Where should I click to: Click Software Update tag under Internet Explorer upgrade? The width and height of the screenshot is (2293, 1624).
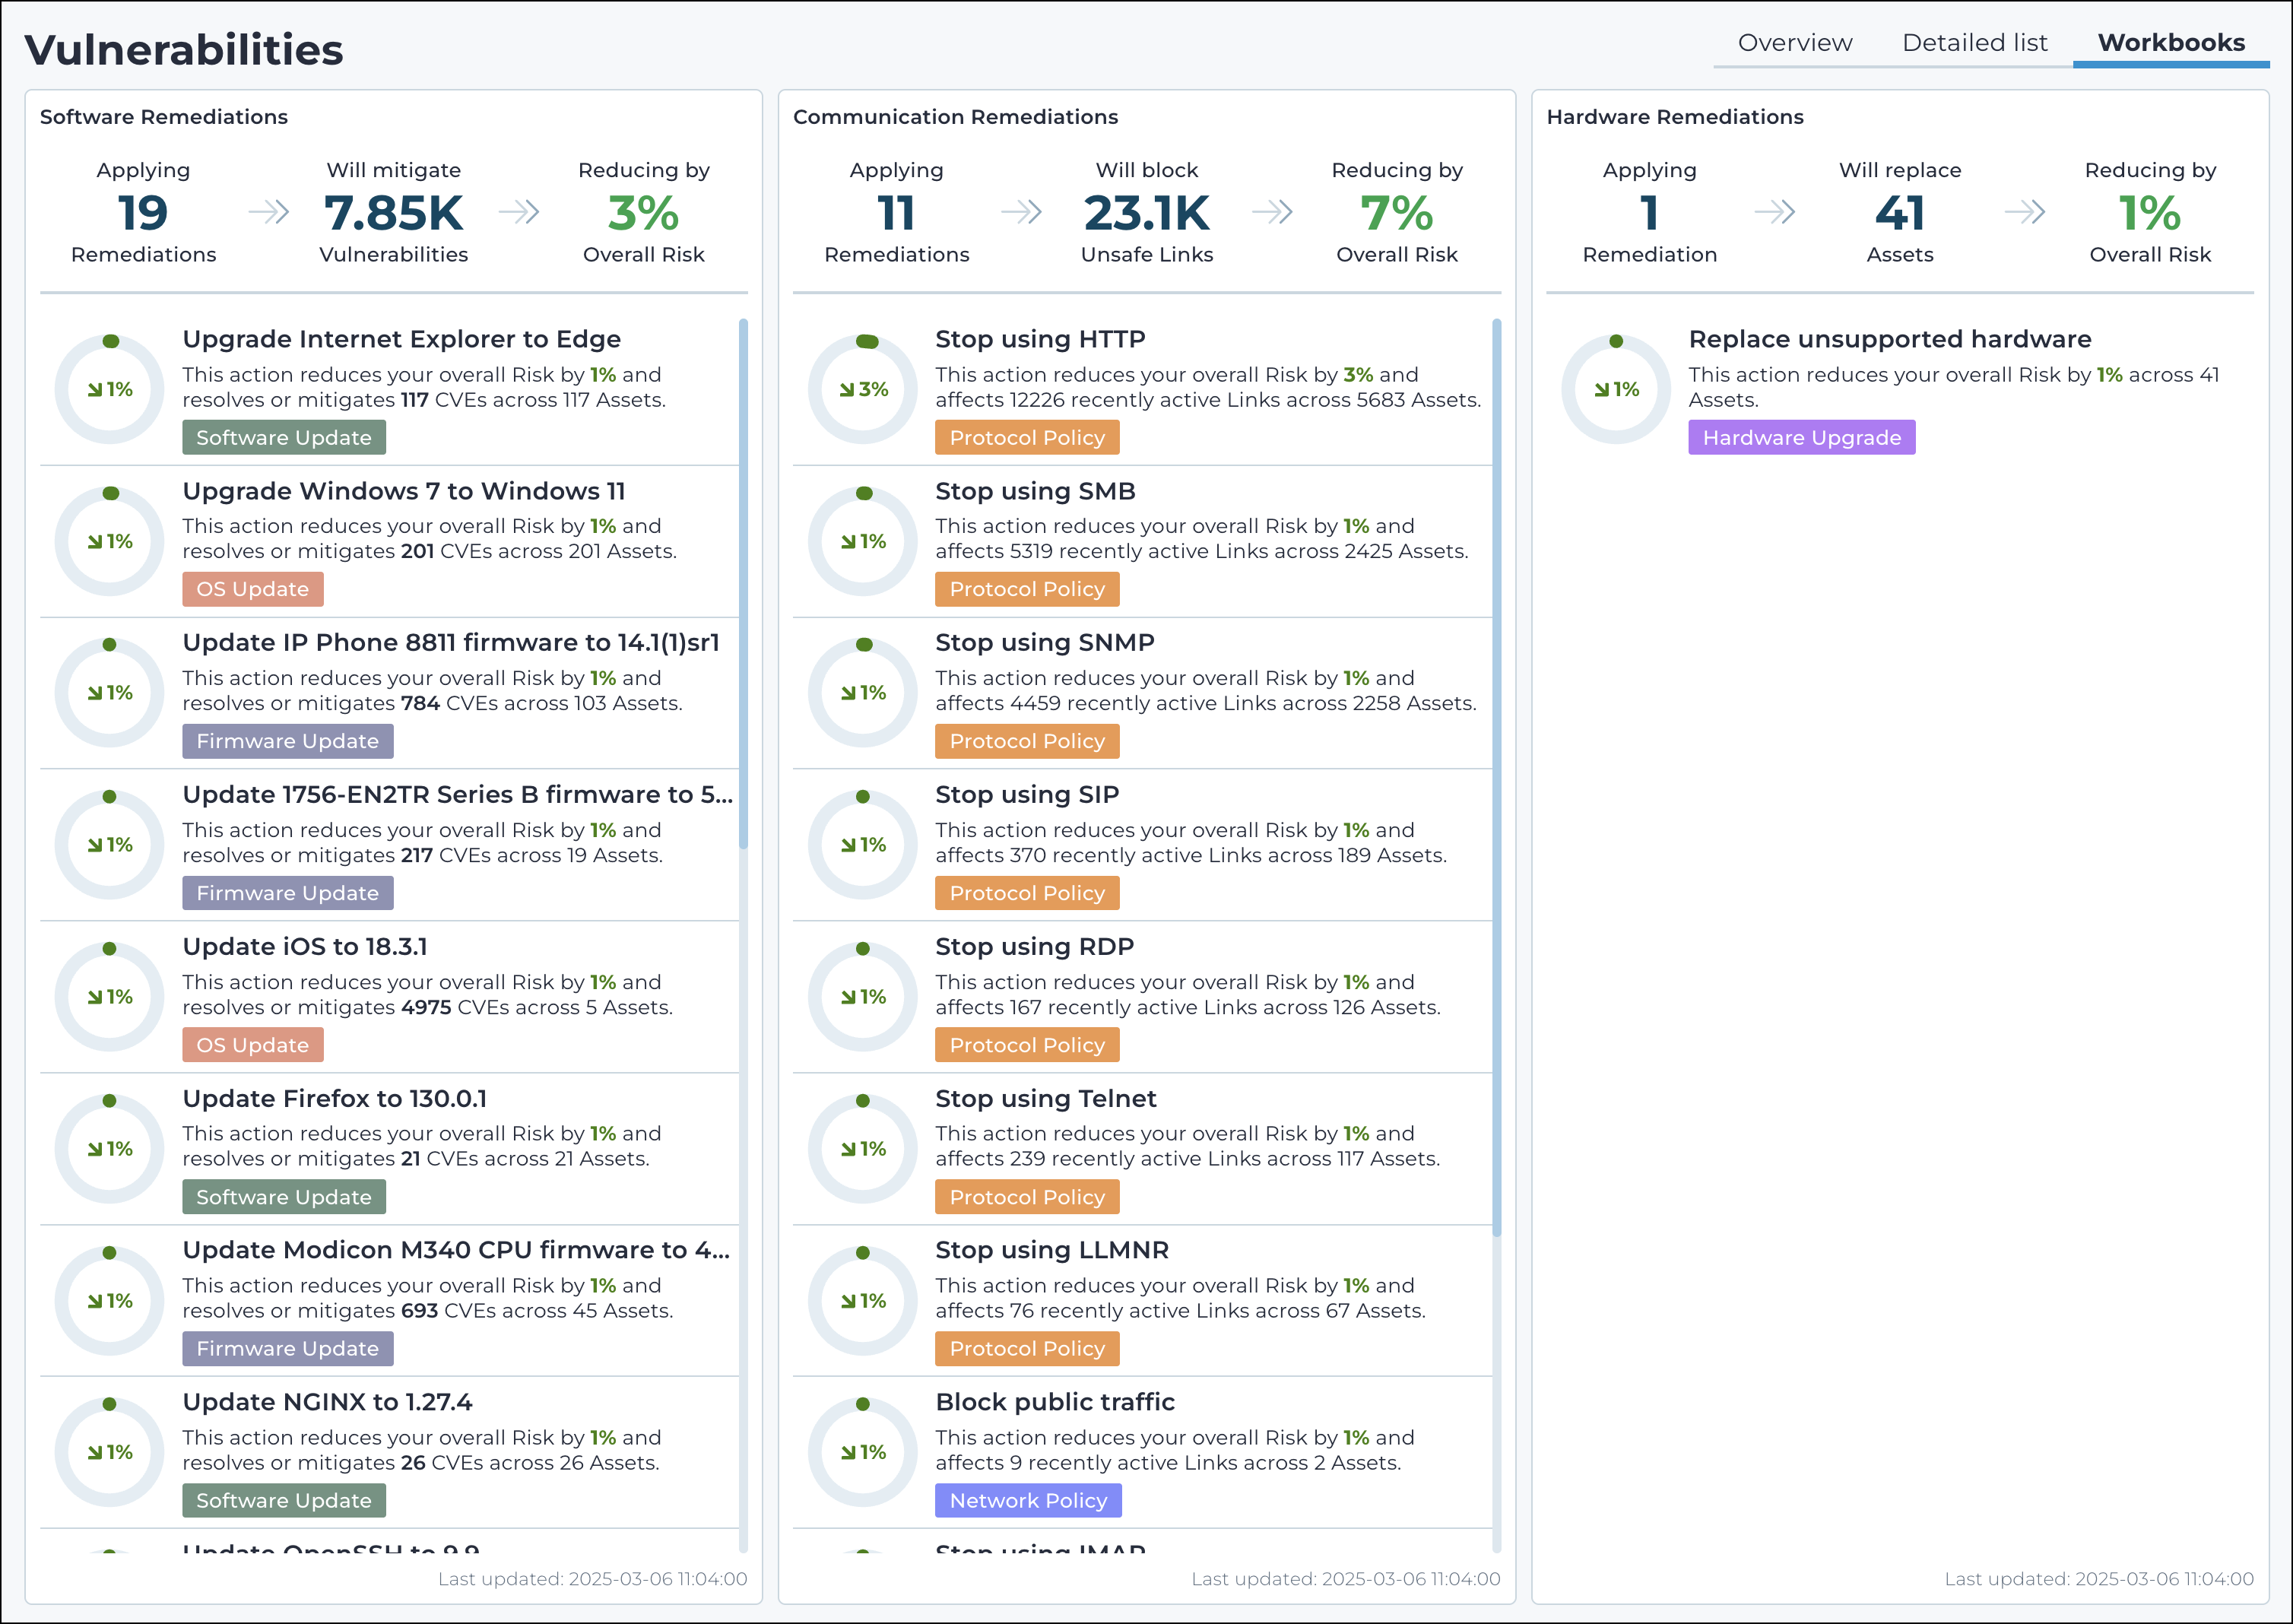pos(284,438)
